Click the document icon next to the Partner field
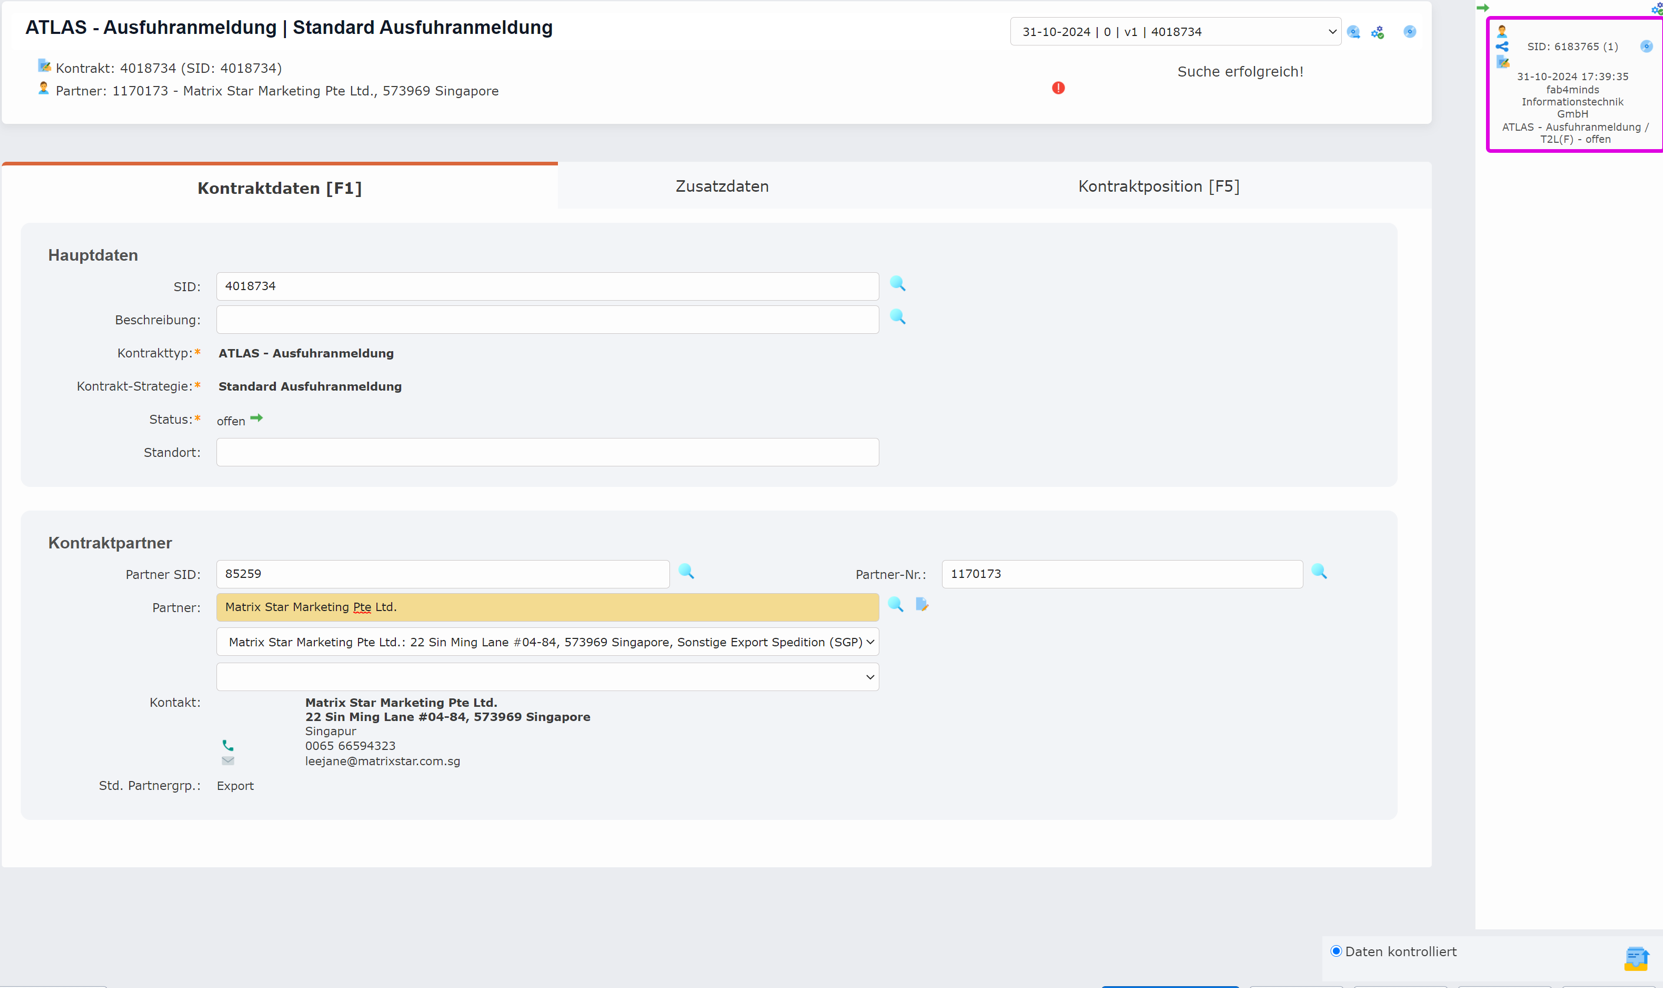Viewport: 1663px width, 988px height. (x=921, y=605)
